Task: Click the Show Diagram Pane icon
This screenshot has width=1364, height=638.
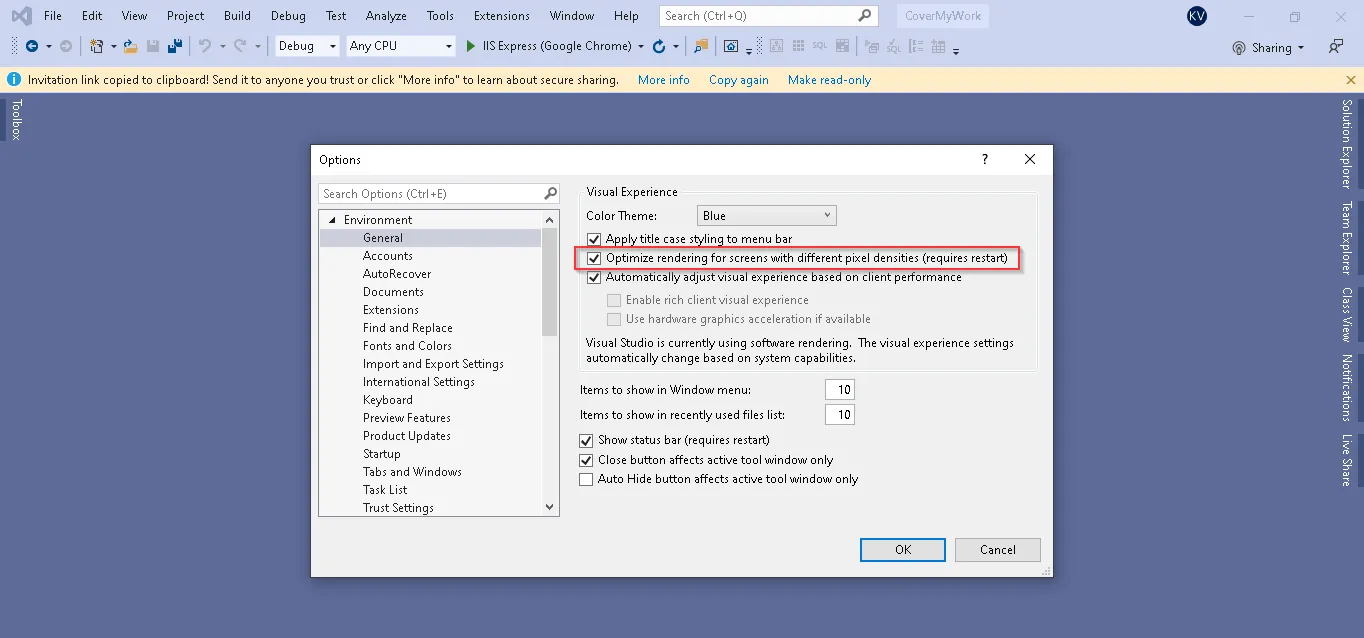Action: click(x=778, y=46)
